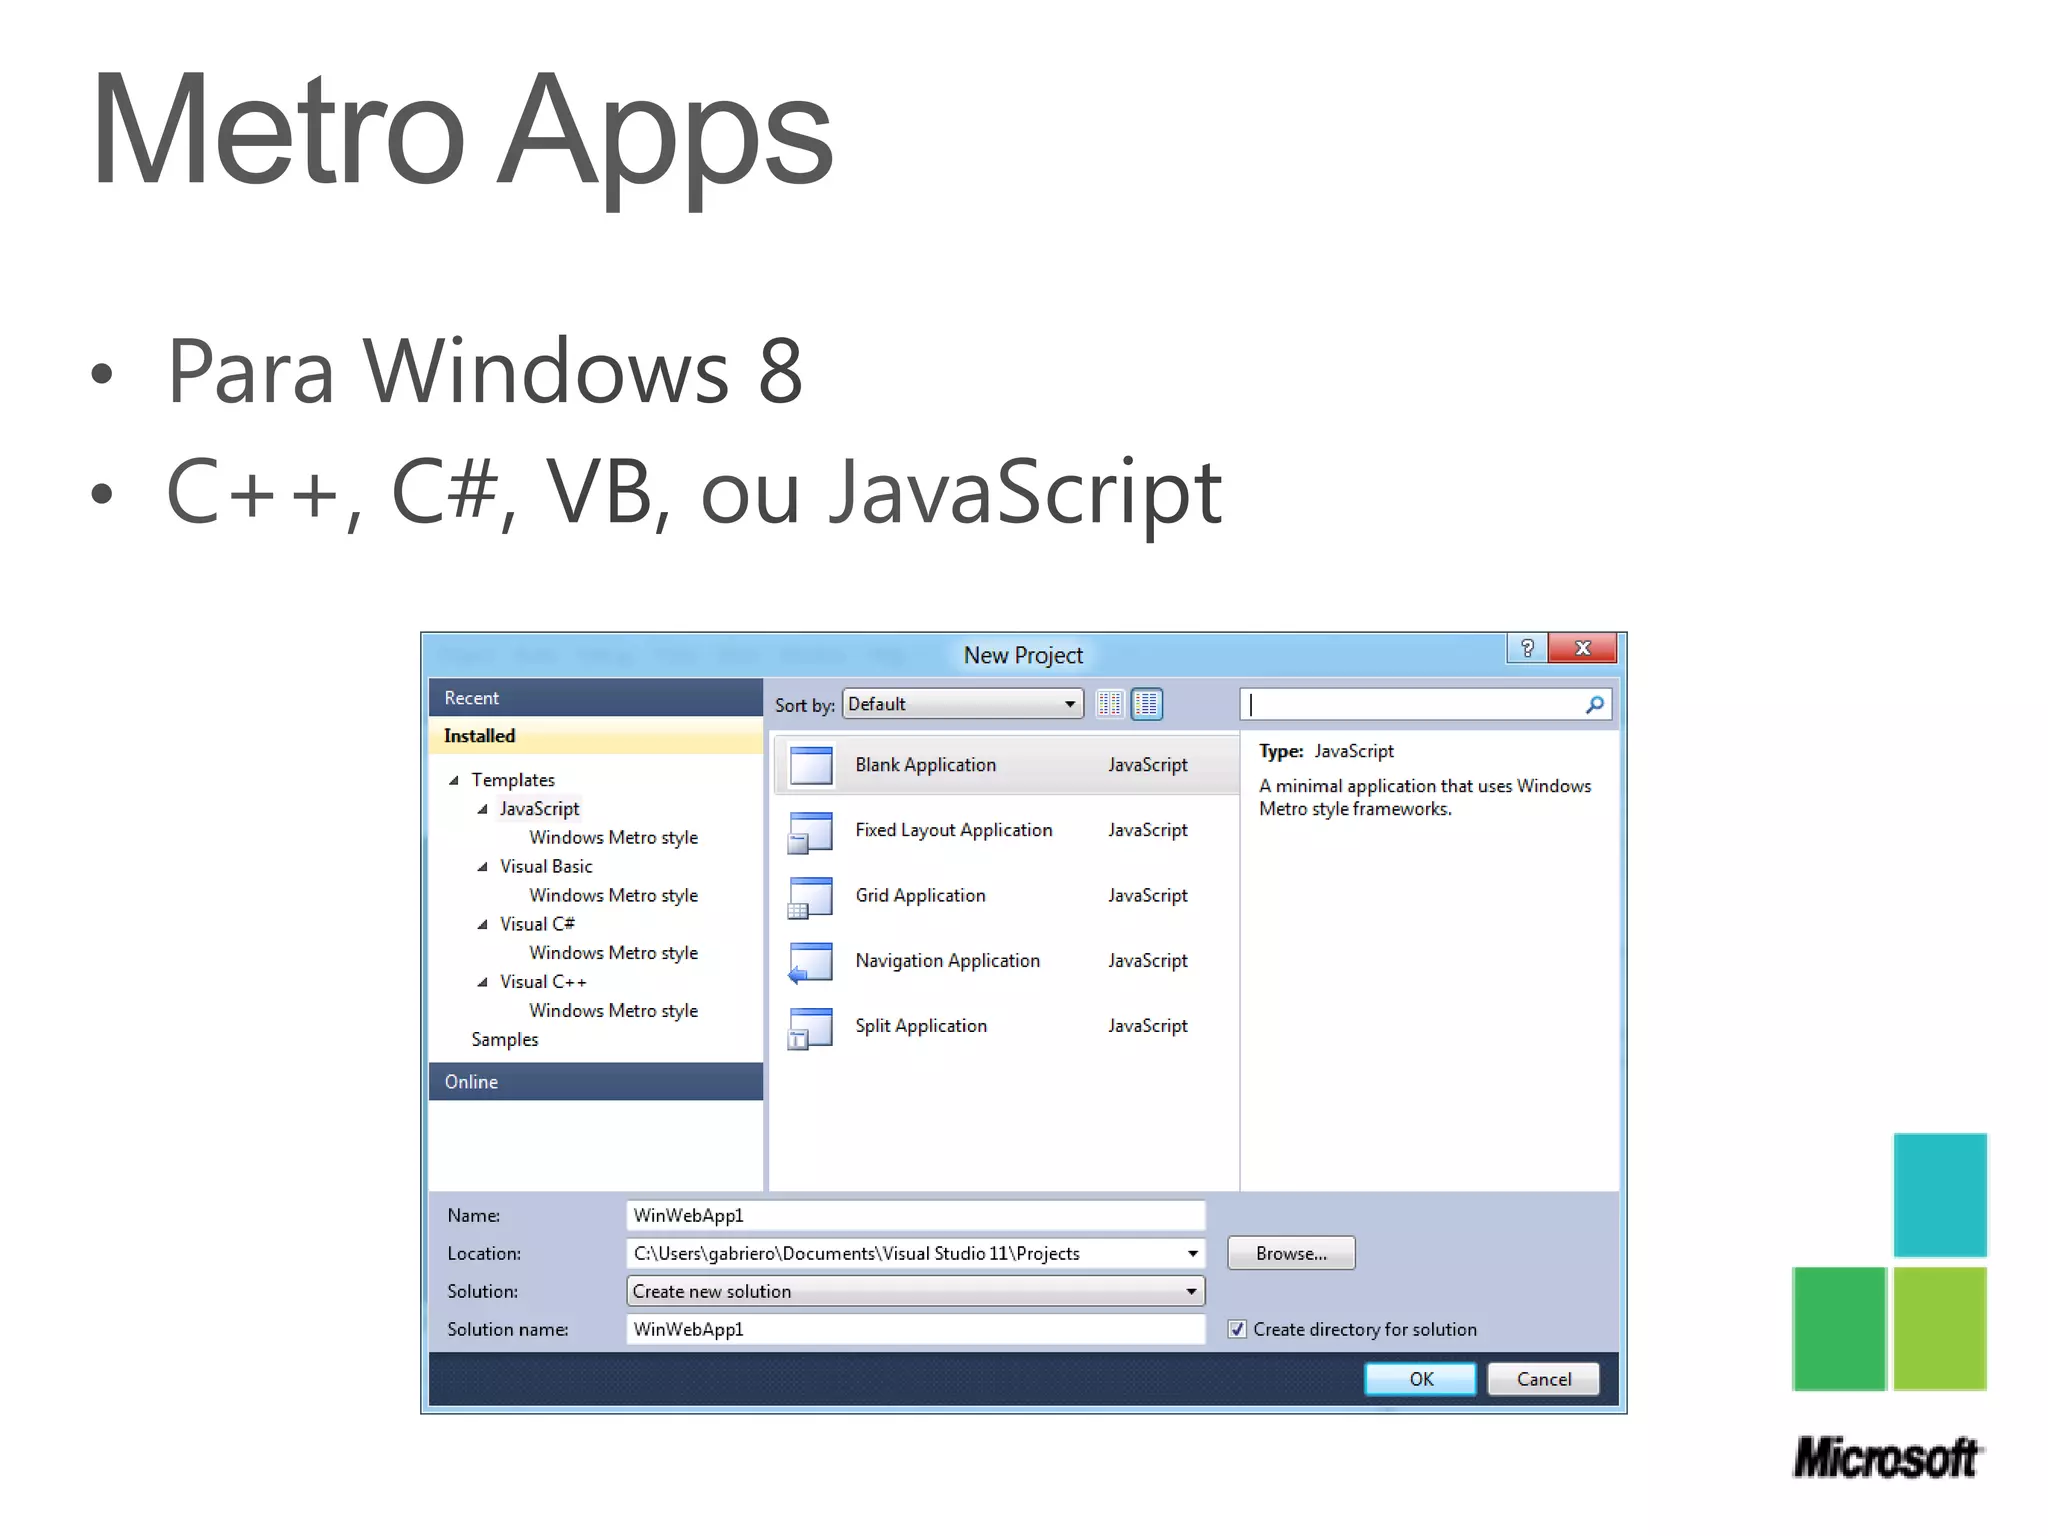2048x1536 pixels.
Task: Switch to medium icons list view
Action: click(1146, 704)
